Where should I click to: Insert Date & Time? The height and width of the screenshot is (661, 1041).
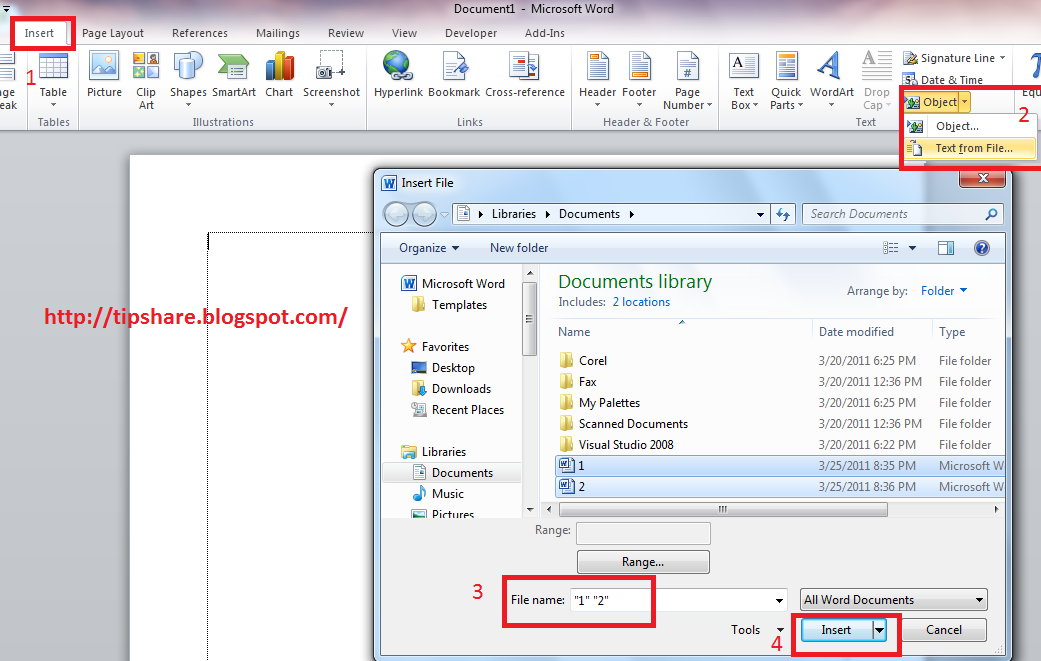click(x=943, y=80)
